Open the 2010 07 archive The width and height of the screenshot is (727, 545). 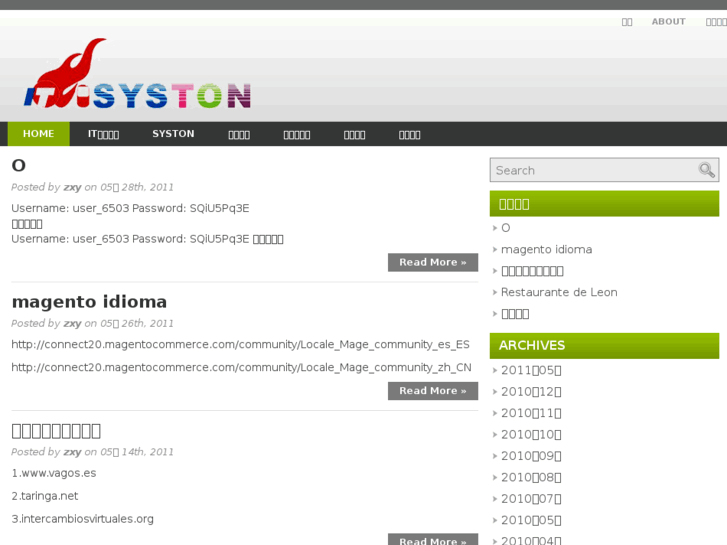click(x=531, y=498)
